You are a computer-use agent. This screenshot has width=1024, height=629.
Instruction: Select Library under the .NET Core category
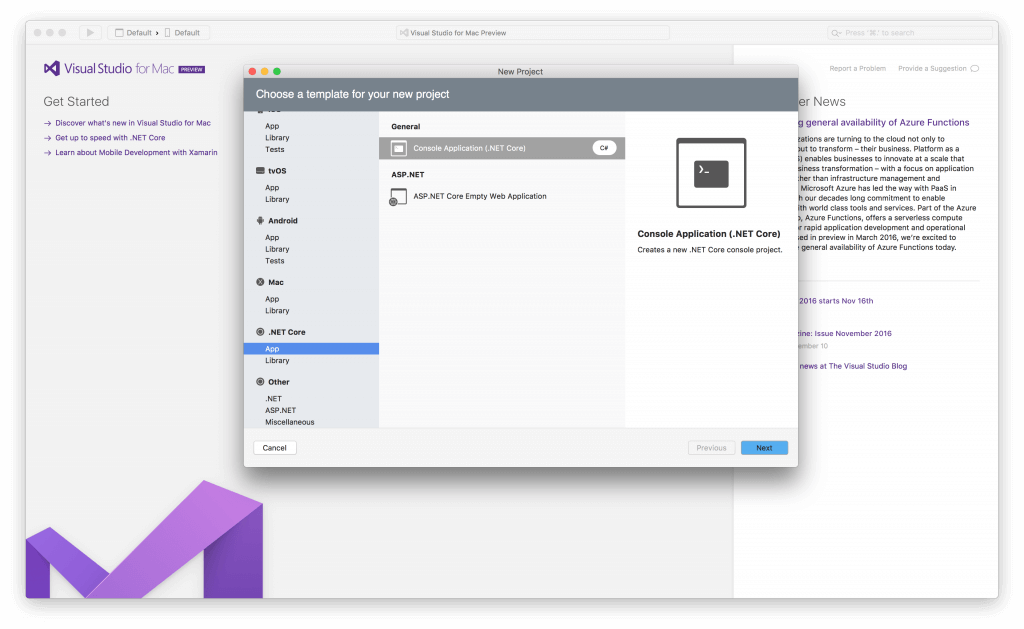(x=277, y=361)
